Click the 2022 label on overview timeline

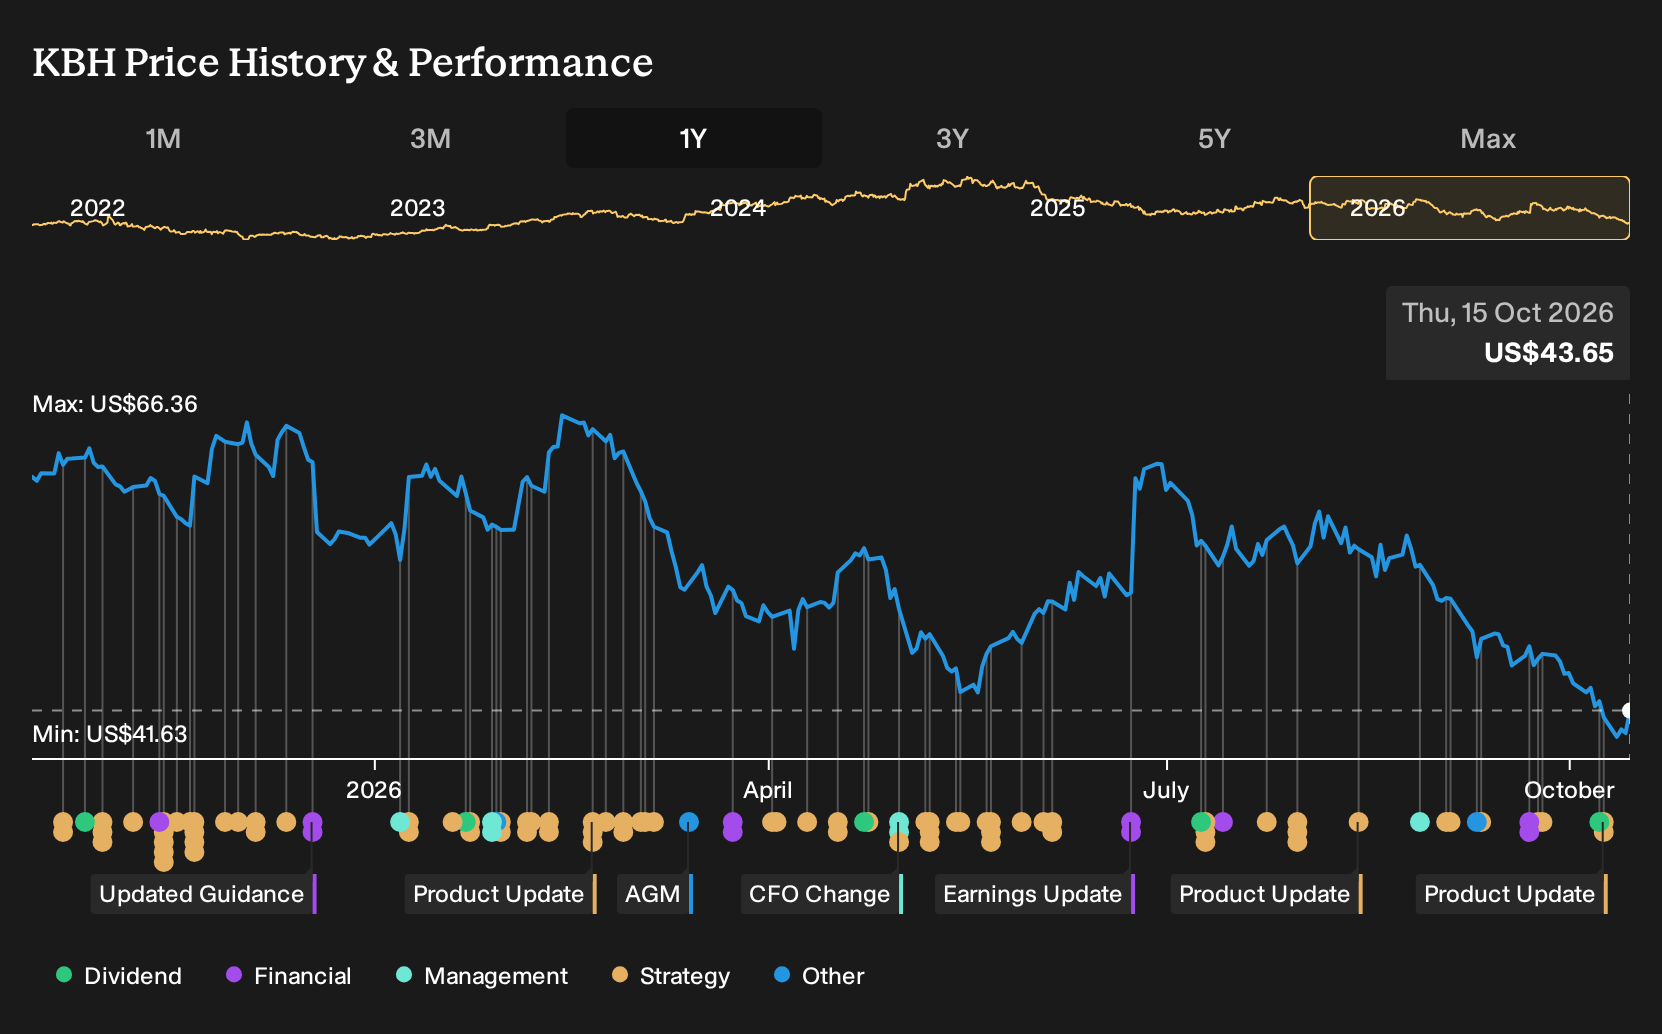point(97,208)
